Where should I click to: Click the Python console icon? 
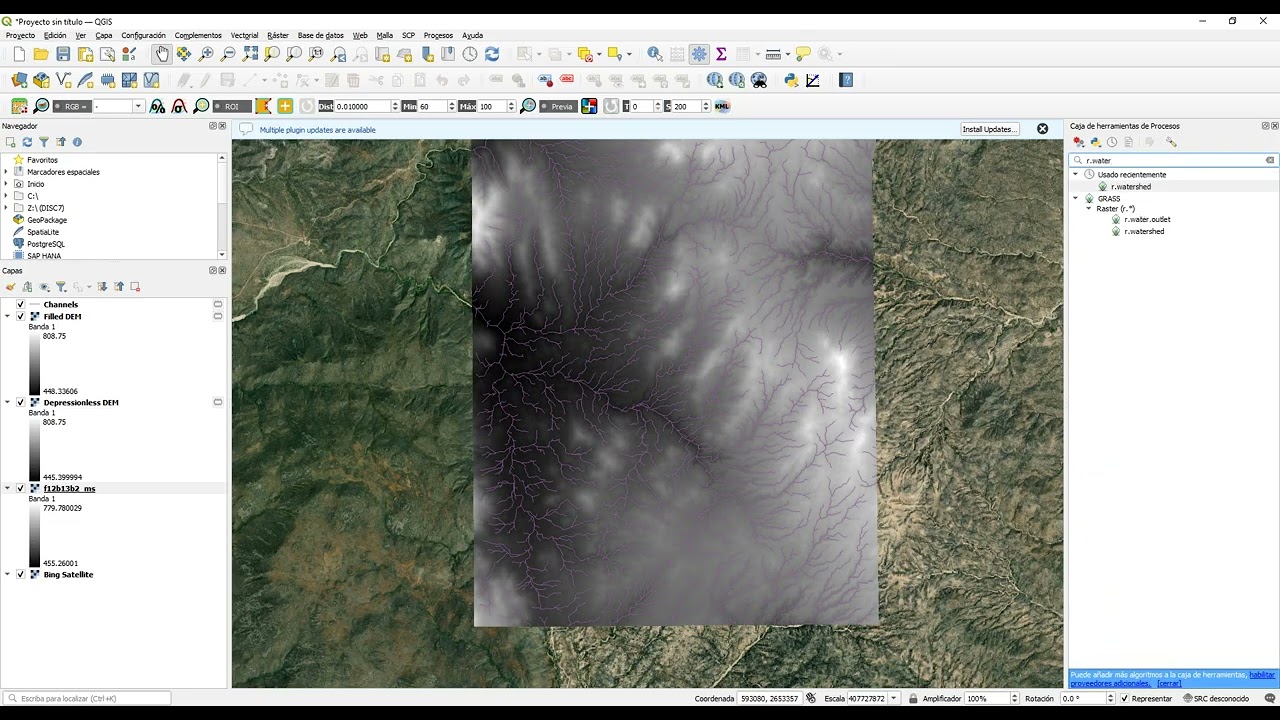[x=791, y=80]
